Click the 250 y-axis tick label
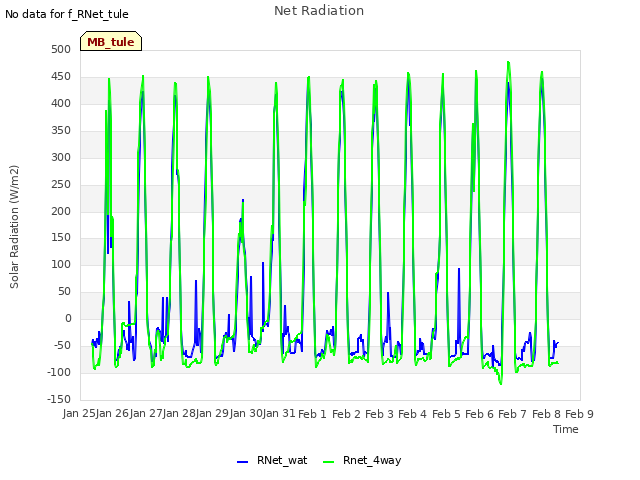 click(x=61, y=184)
